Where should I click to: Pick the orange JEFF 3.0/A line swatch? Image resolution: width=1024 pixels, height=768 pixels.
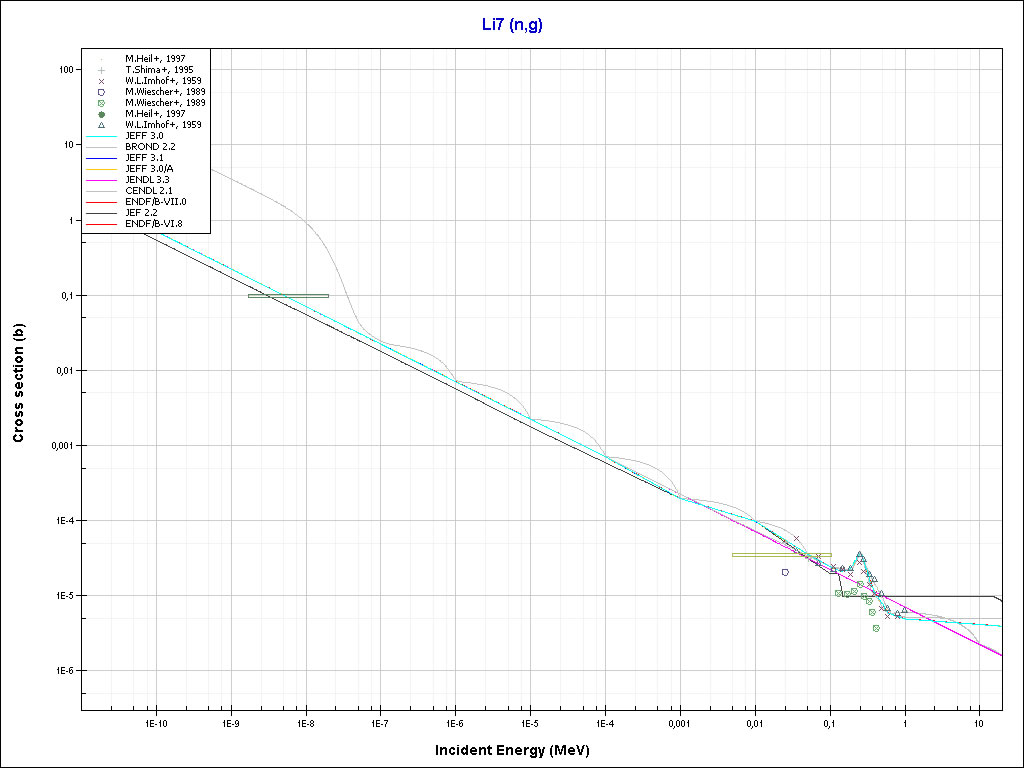[x=102, y=169]
